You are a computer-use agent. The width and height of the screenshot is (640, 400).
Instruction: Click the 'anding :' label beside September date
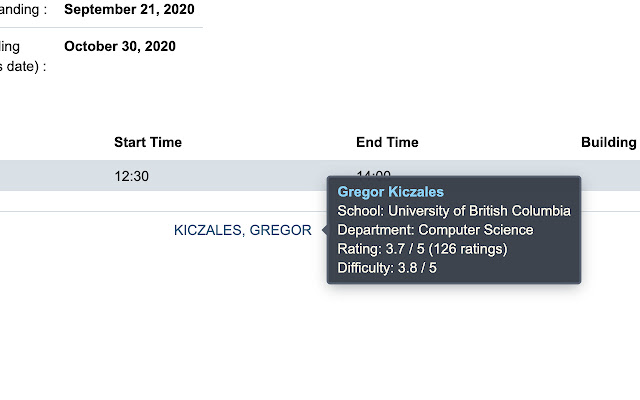(x=23, y=10)
